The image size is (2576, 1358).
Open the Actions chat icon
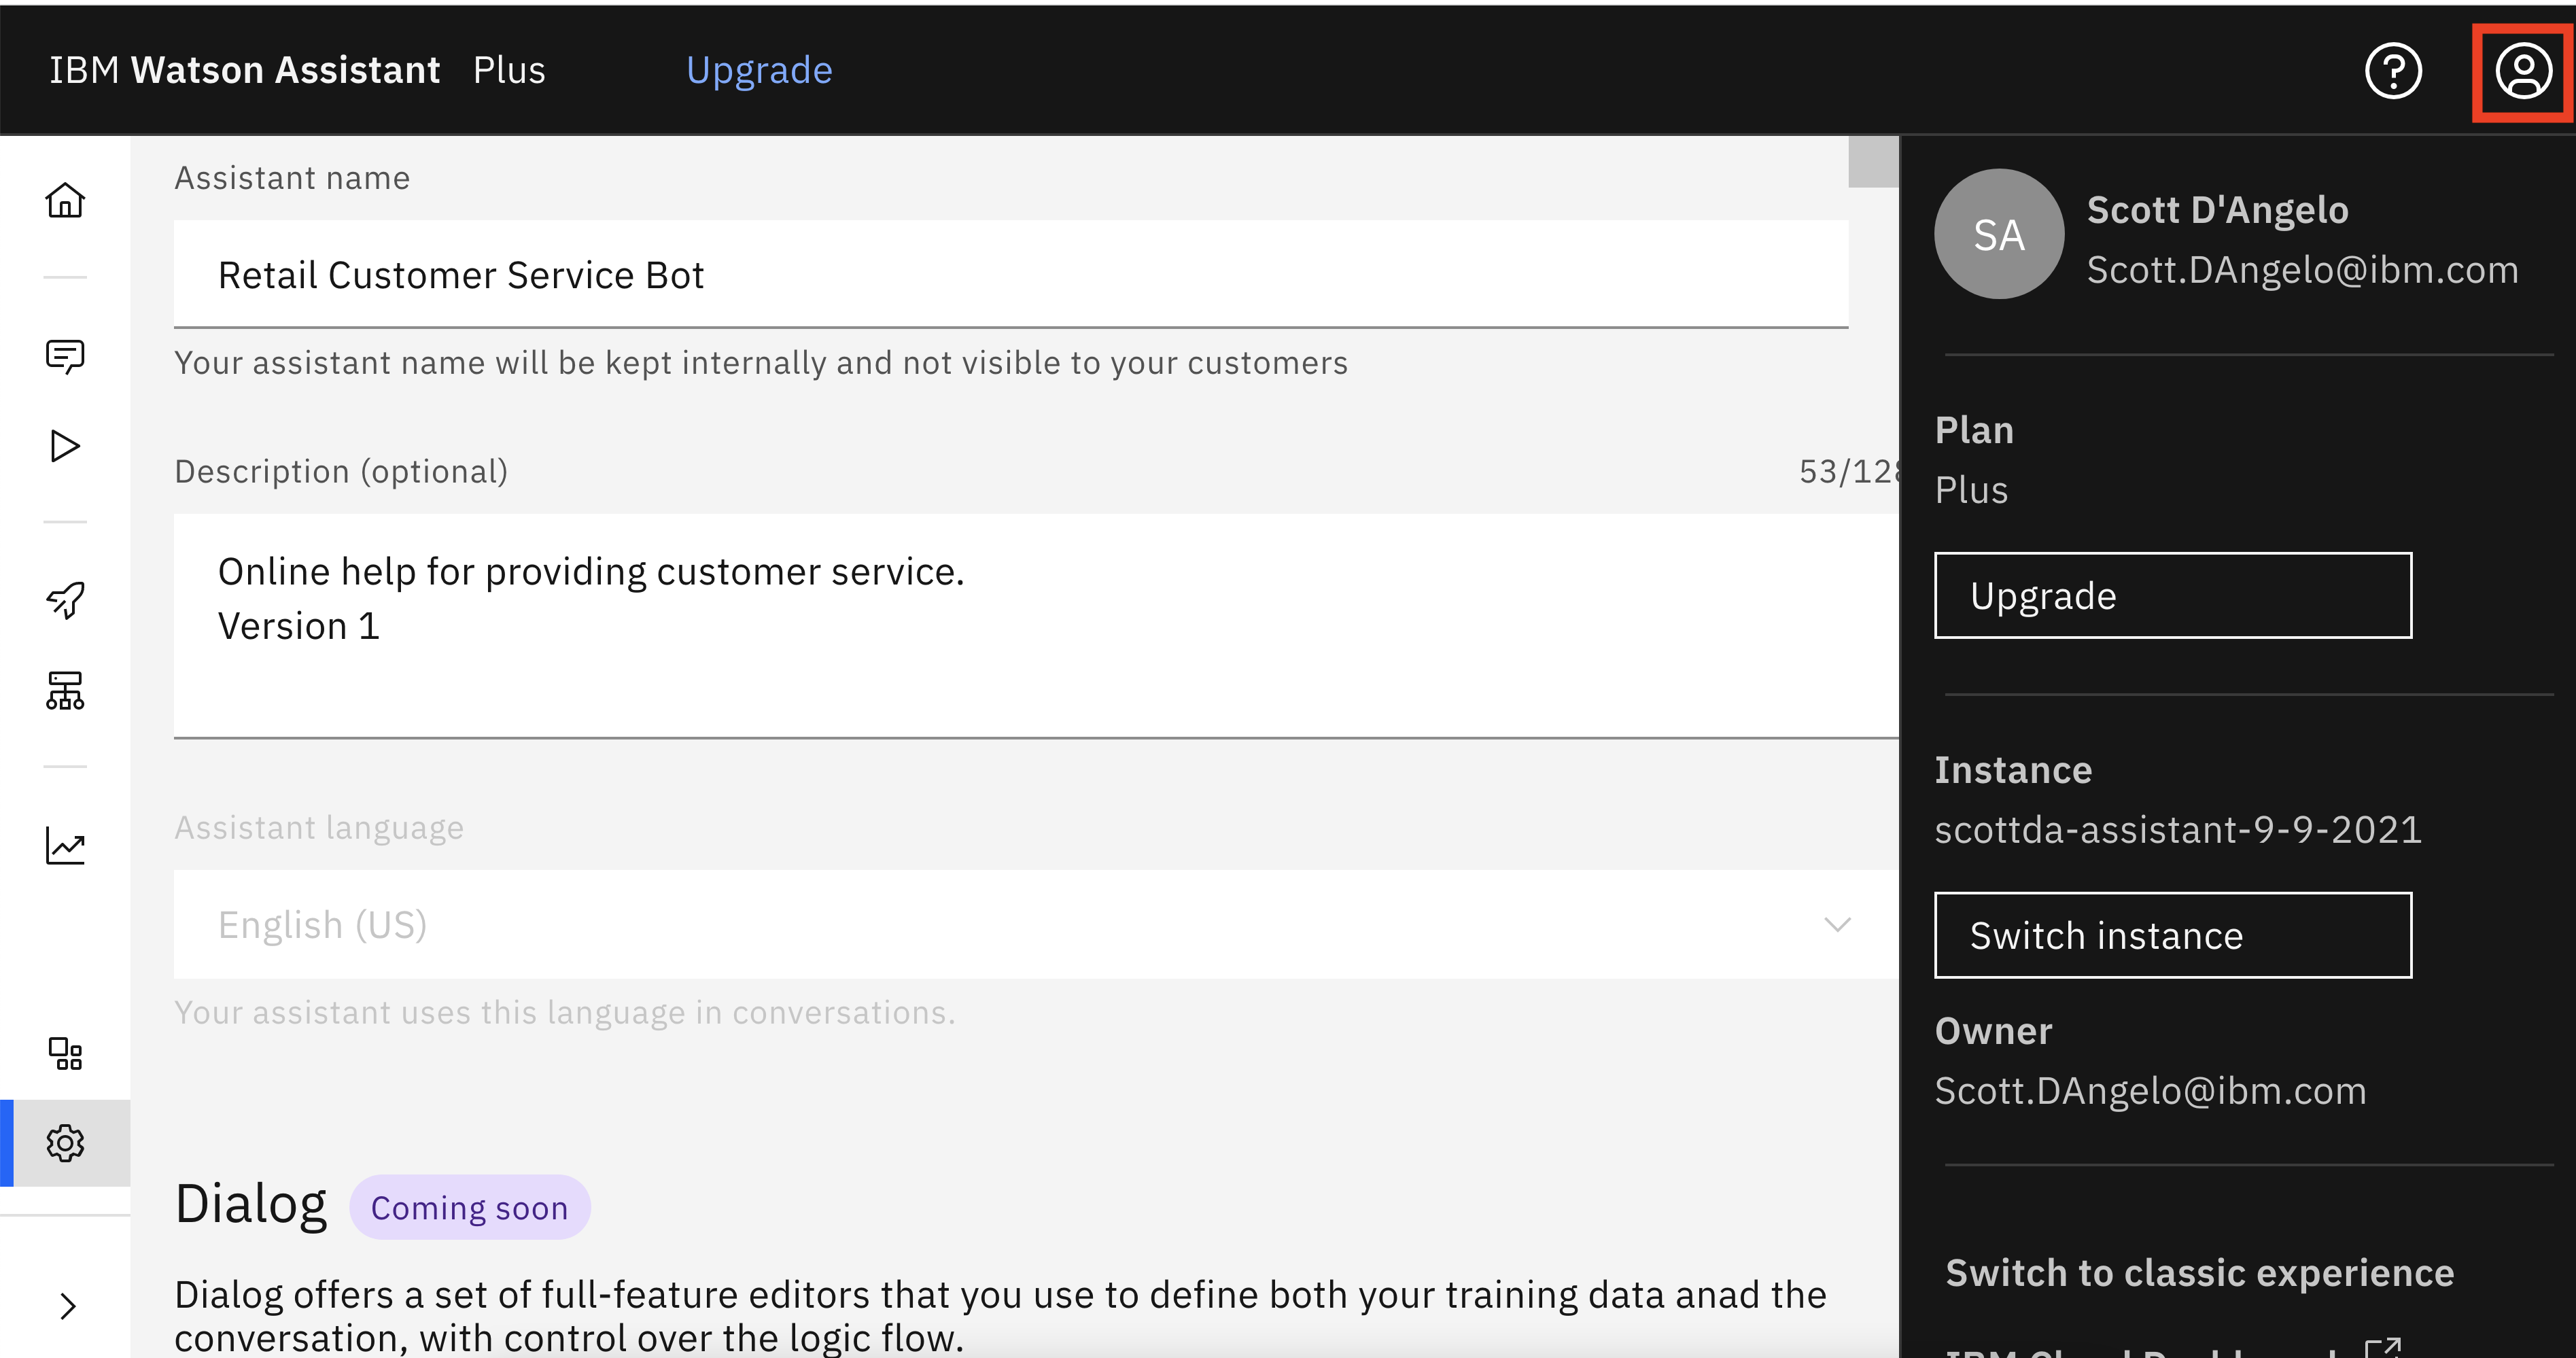point(65,355)
